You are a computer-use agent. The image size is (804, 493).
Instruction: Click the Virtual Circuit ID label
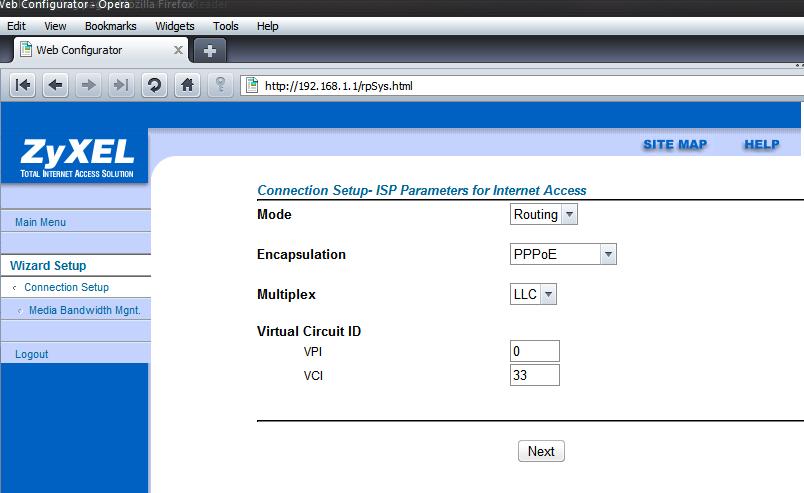click(309, 331)
